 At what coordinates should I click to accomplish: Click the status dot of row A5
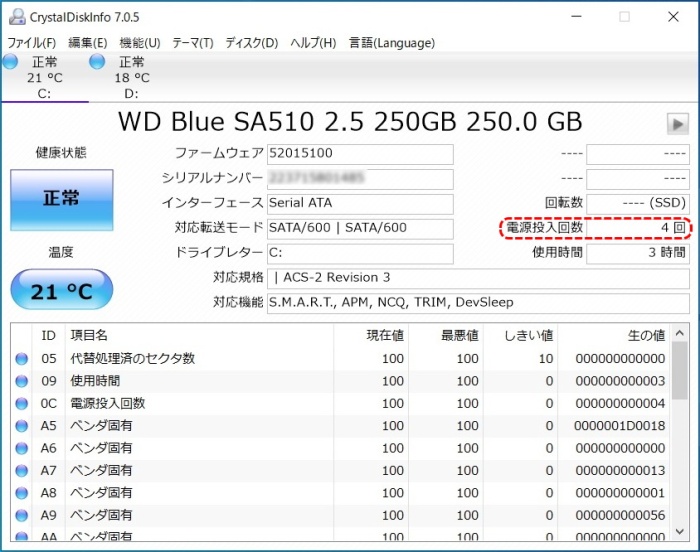[21, 426]
